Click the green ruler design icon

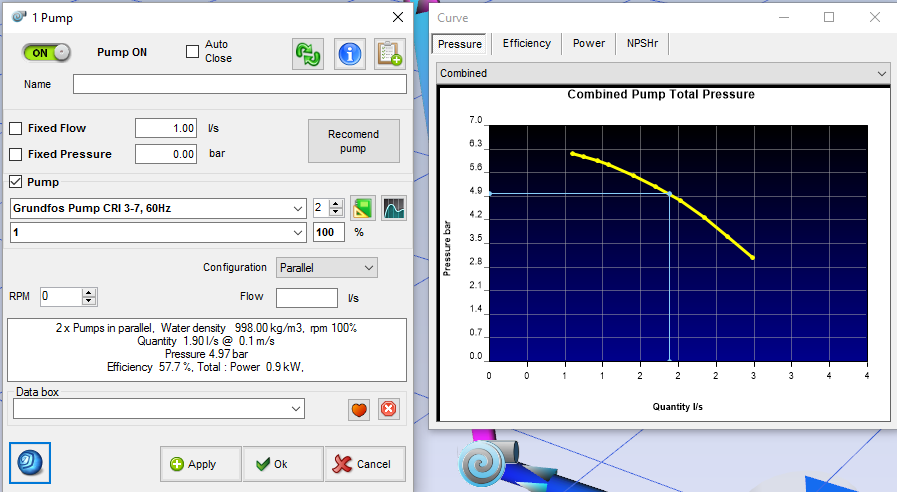[362, 208]
